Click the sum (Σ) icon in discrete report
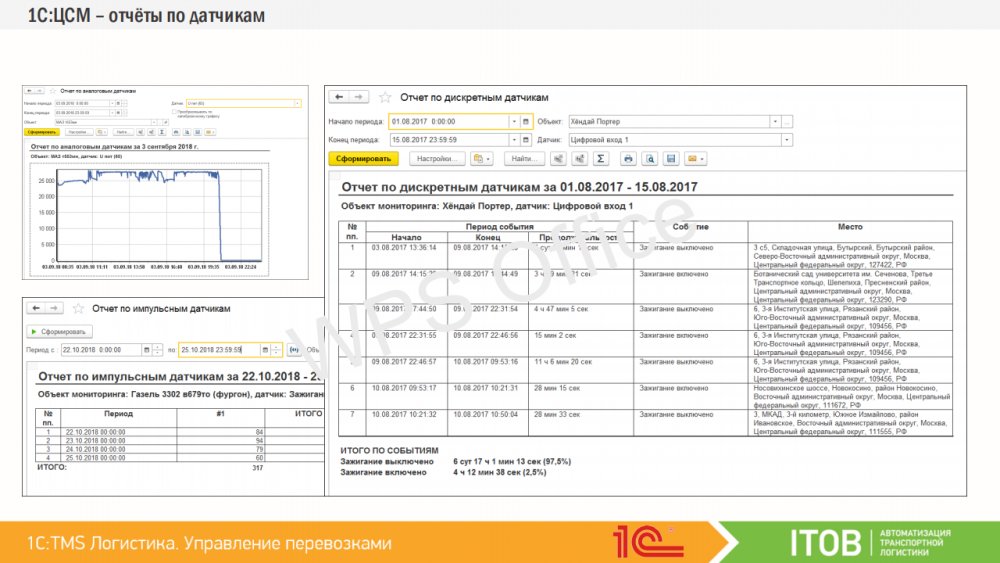Screen dimensions: 1000x563 tap(600, 159)
